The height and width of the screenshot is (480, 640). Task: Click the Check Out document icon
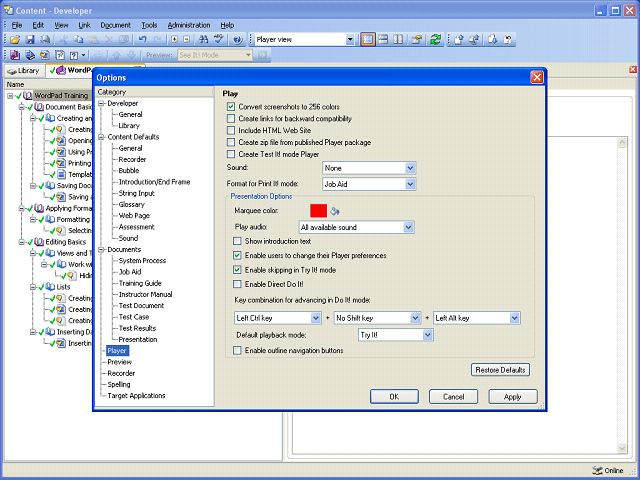pos(493,40)
